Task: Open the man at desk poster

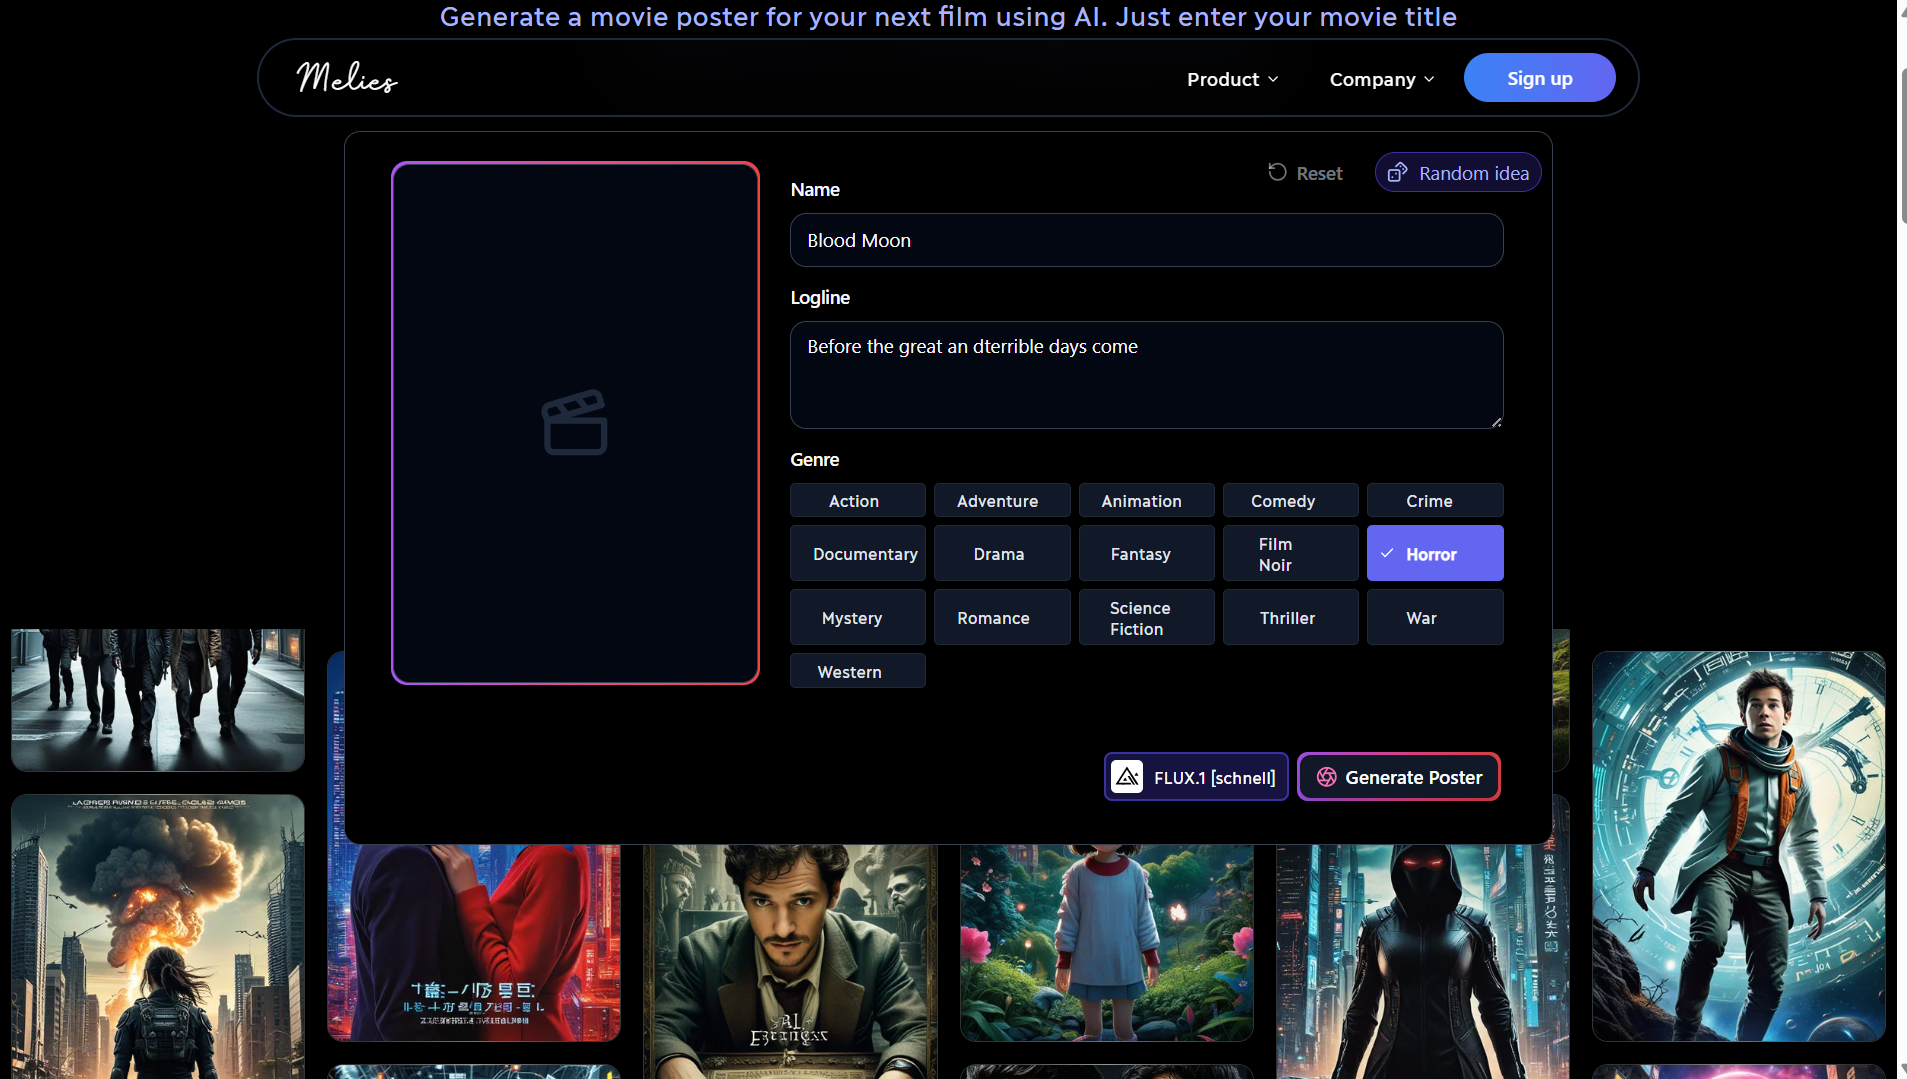Action: [x=790, y=961]
